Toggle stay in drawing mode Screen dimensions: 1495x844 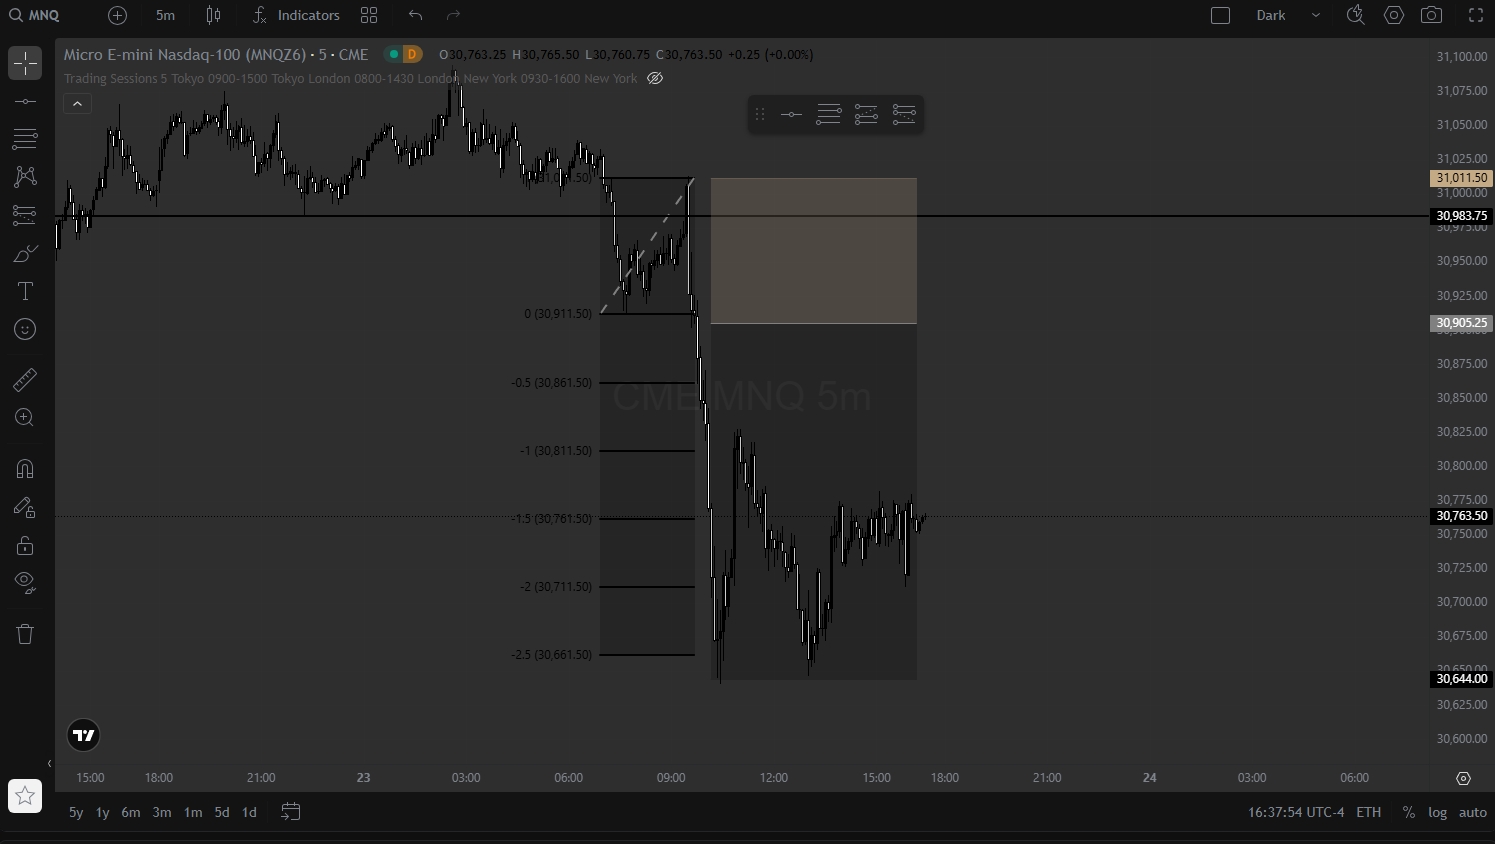pyautogui.click(x=25, y=507)
